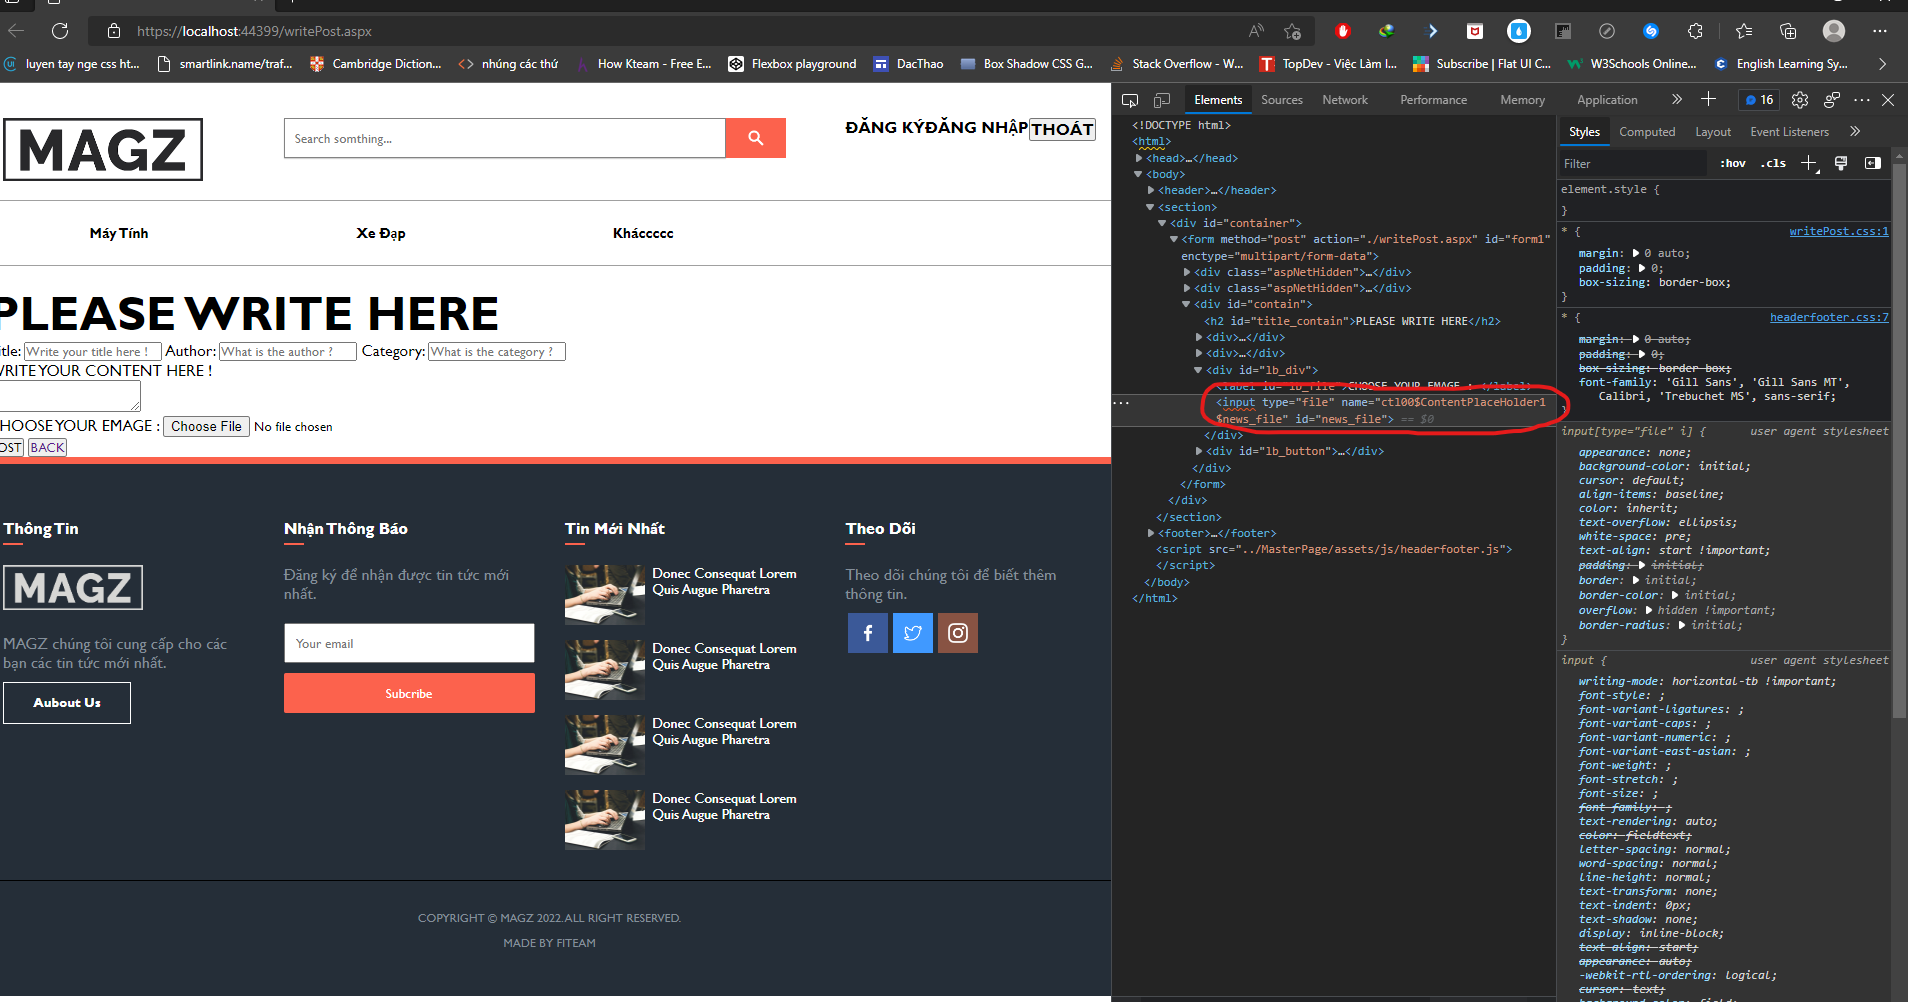This screenshot has height=1002, width=1908.
Task: Open the Extensions puzzle icon
Action: (1695, 31)
